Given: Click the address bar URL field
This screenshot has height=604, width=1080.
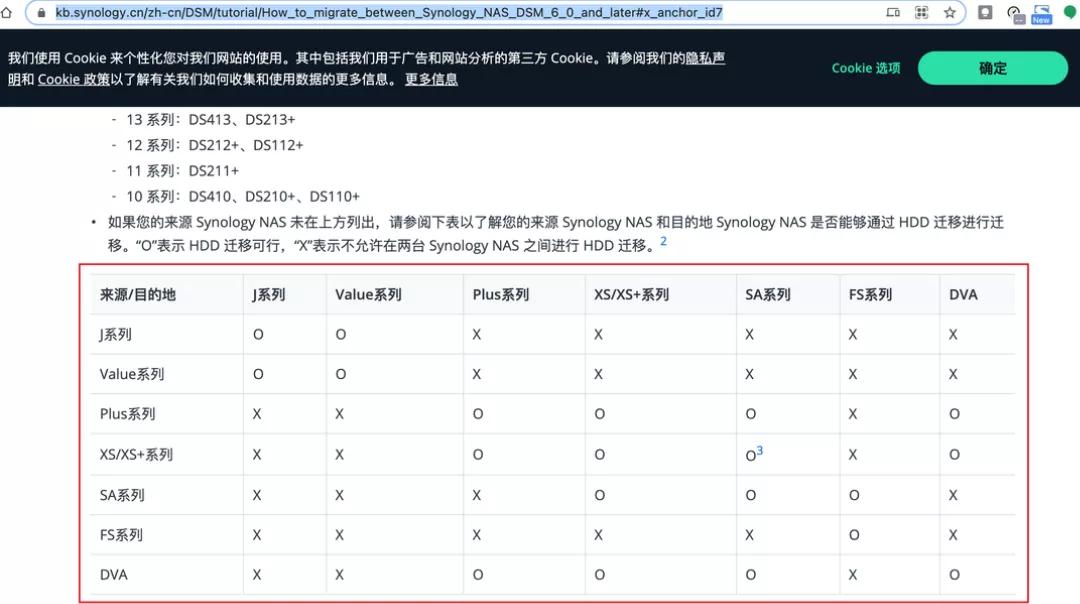Looking at the screenshot, I should [400, 12].
